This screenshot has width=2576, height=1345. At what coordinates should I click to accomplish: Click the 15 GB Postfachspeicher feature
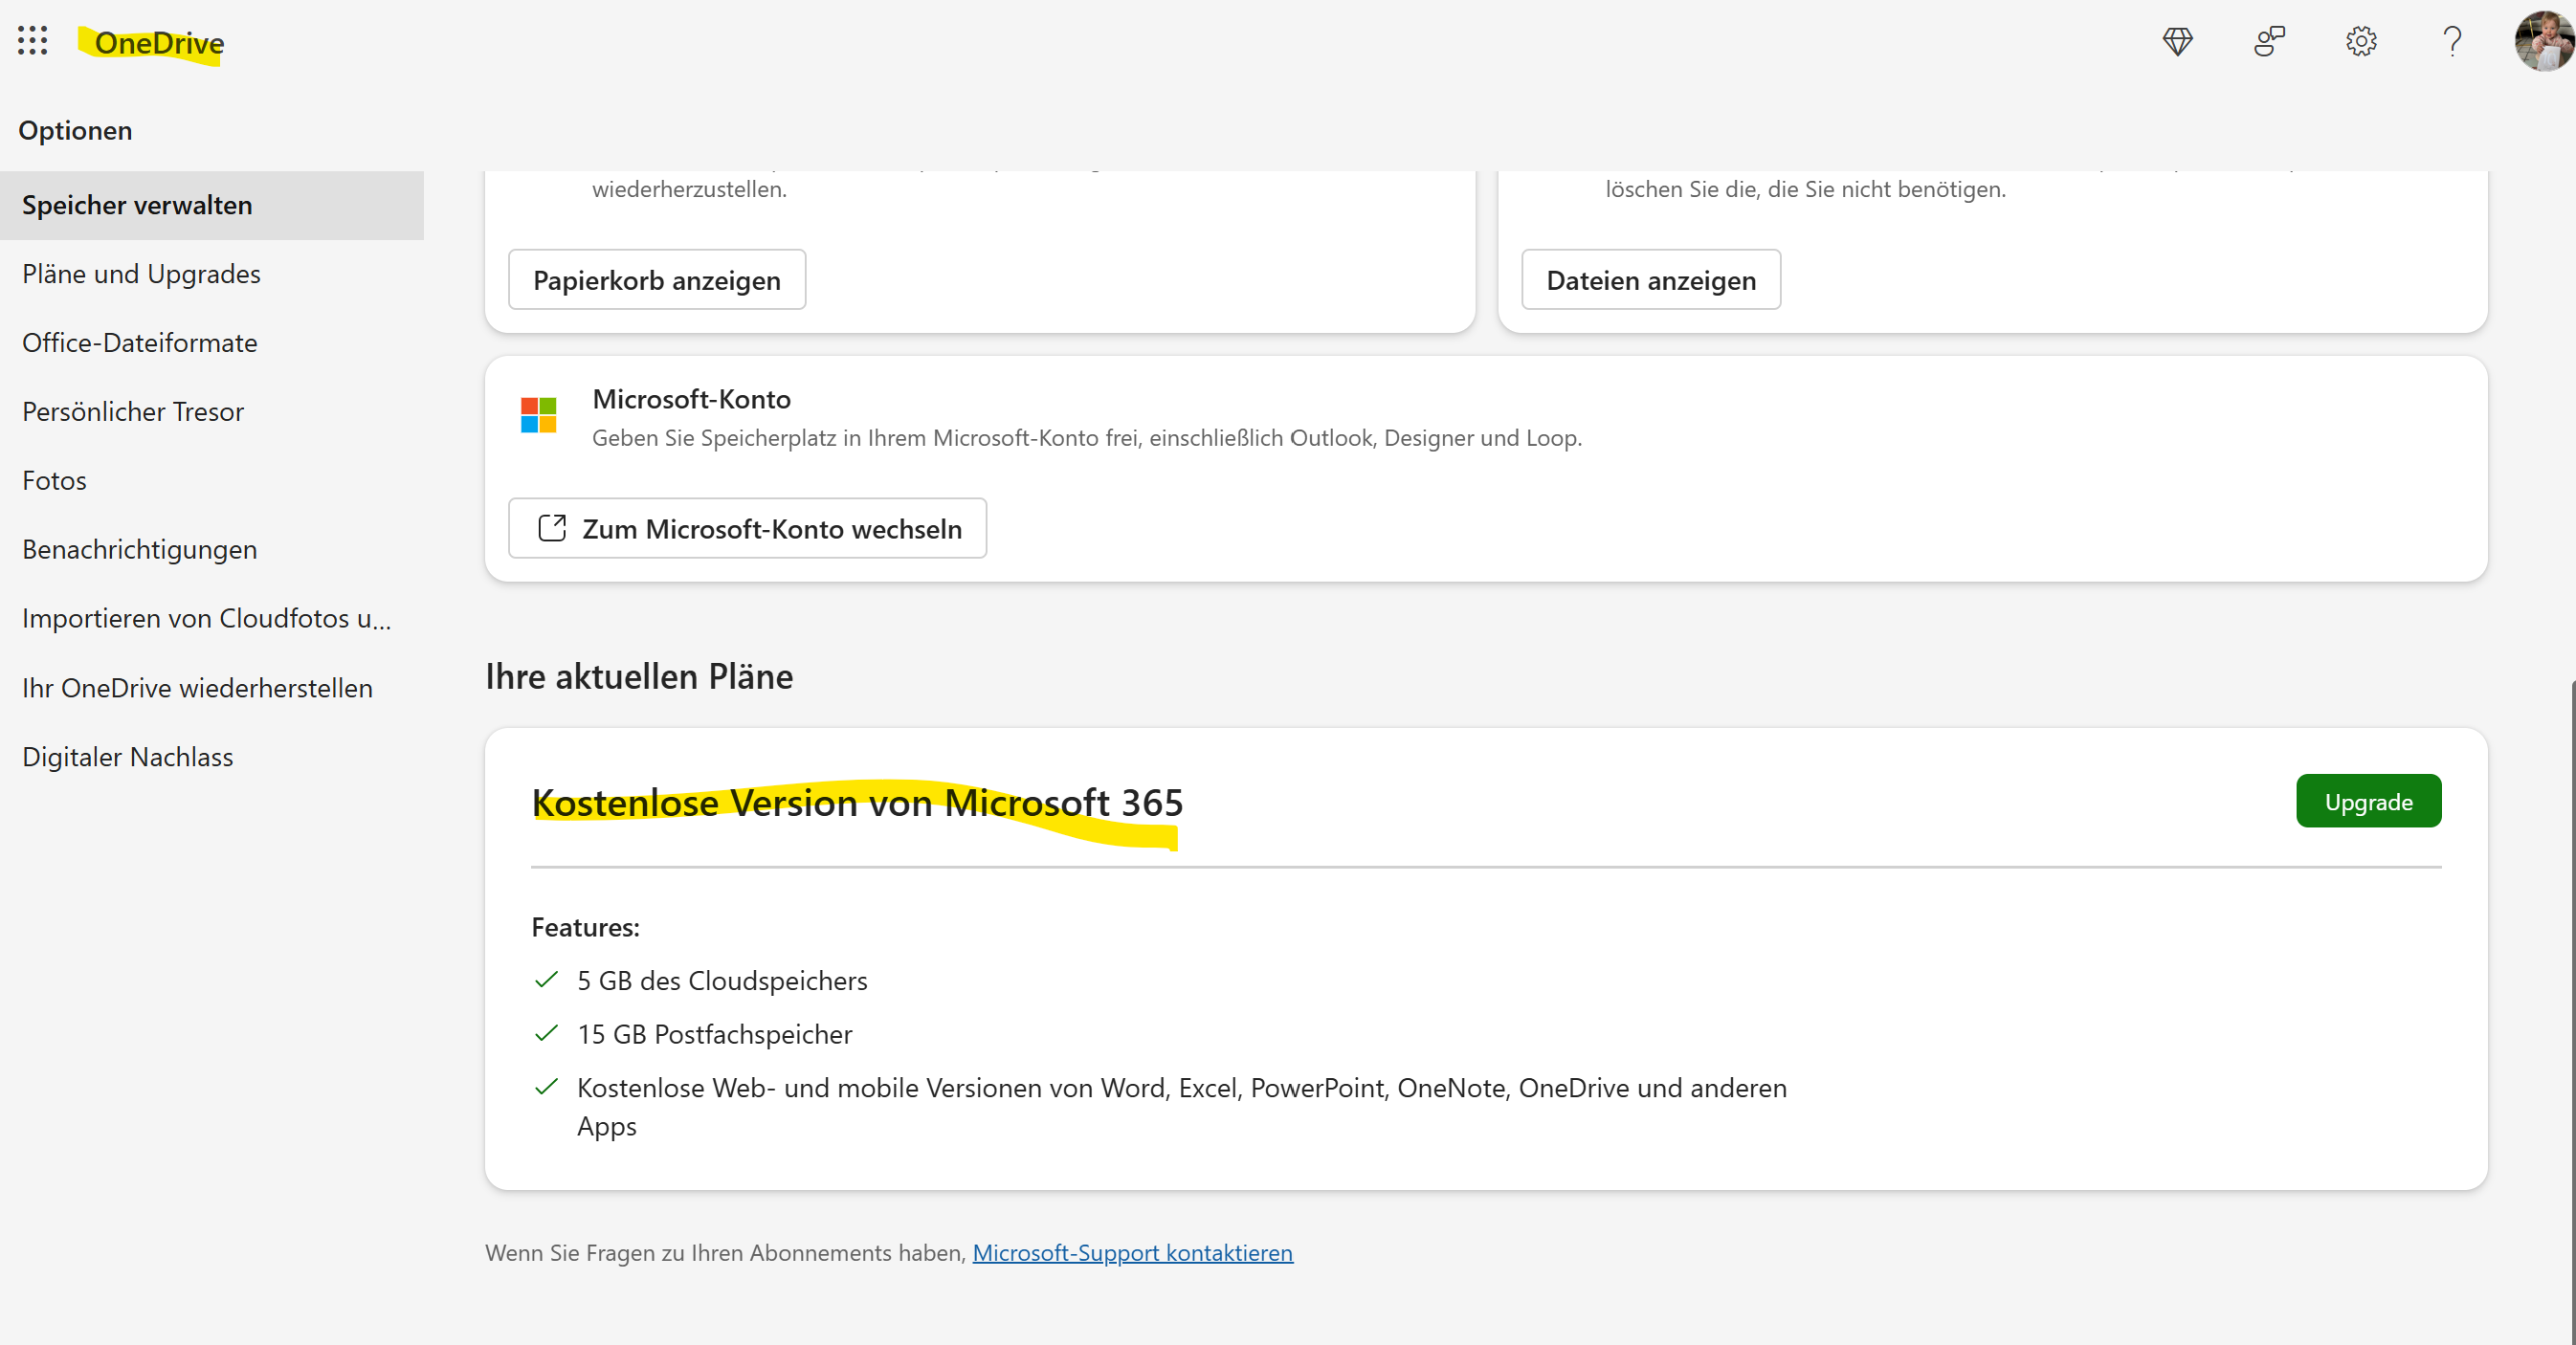[714, 1035]
